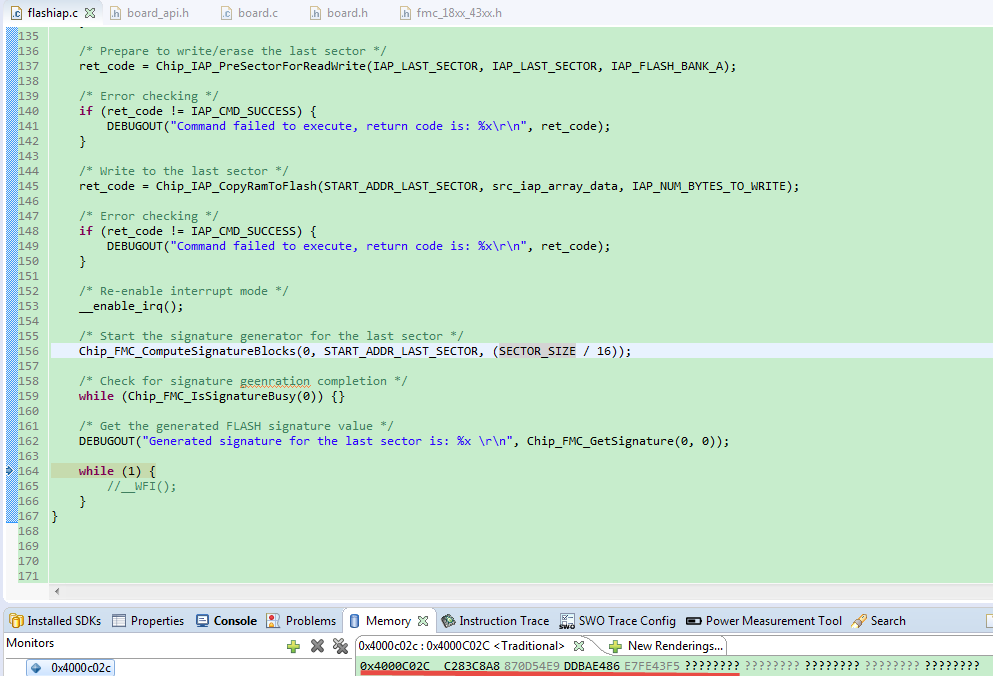This screenshot has width=993, height=676.
Task: Click the Memory view icon
Action: 355,621
